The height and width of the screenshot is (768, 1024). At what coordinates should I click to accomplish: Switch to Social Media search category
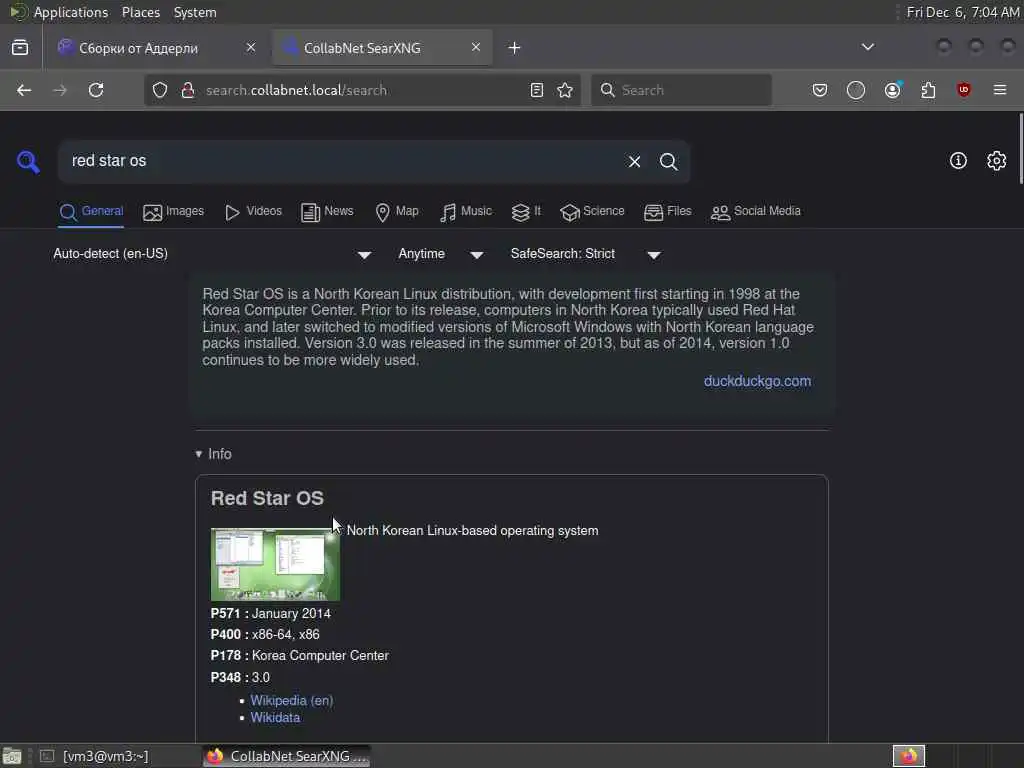click(756, 212)
